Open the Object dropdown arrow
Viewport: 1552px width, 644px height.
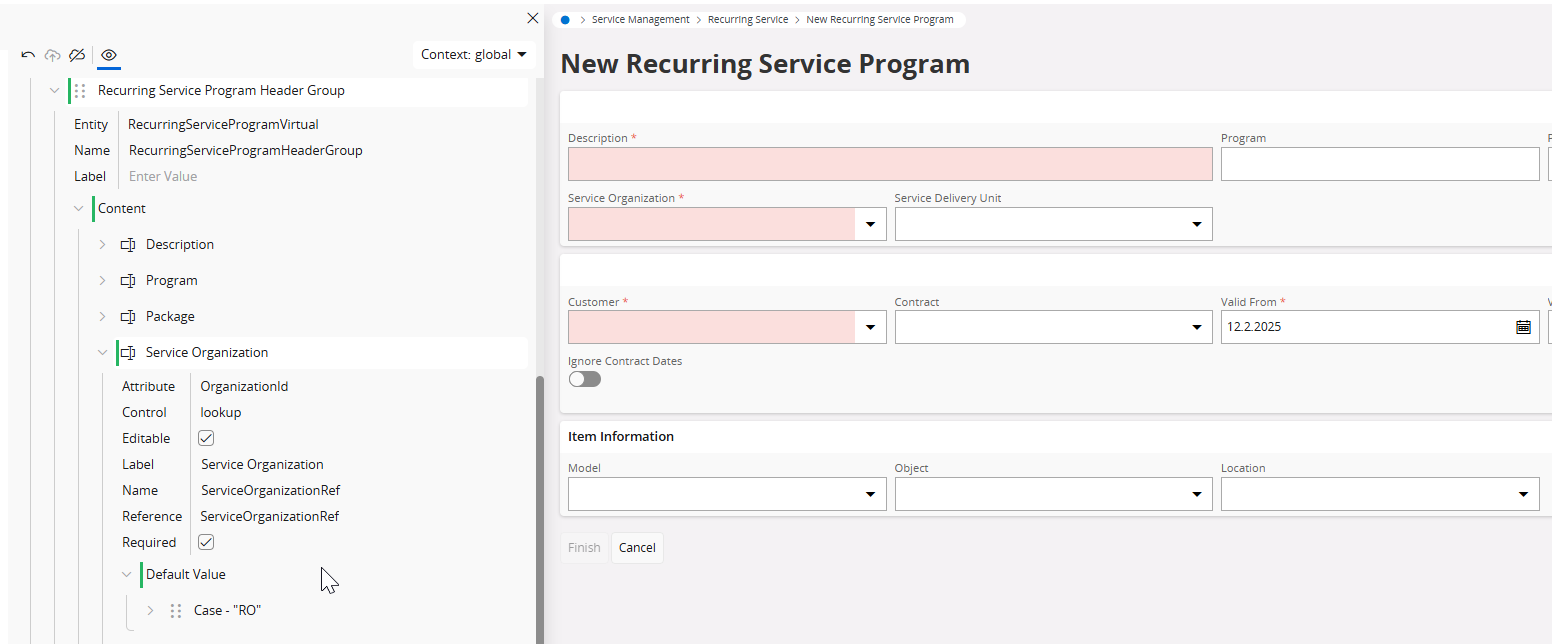pos(1197,494)
